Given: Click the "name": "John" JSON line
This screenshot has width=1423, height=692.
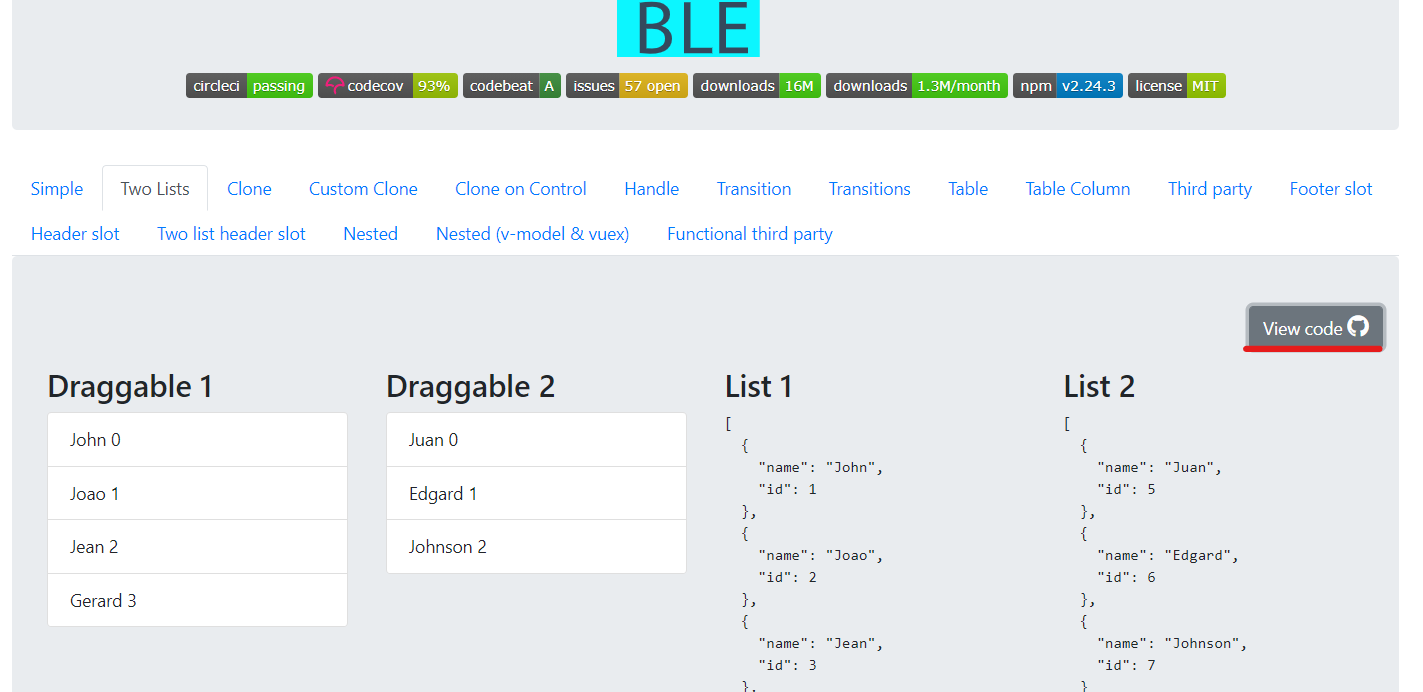Looking at the screenshot, I should click(821, 467).
